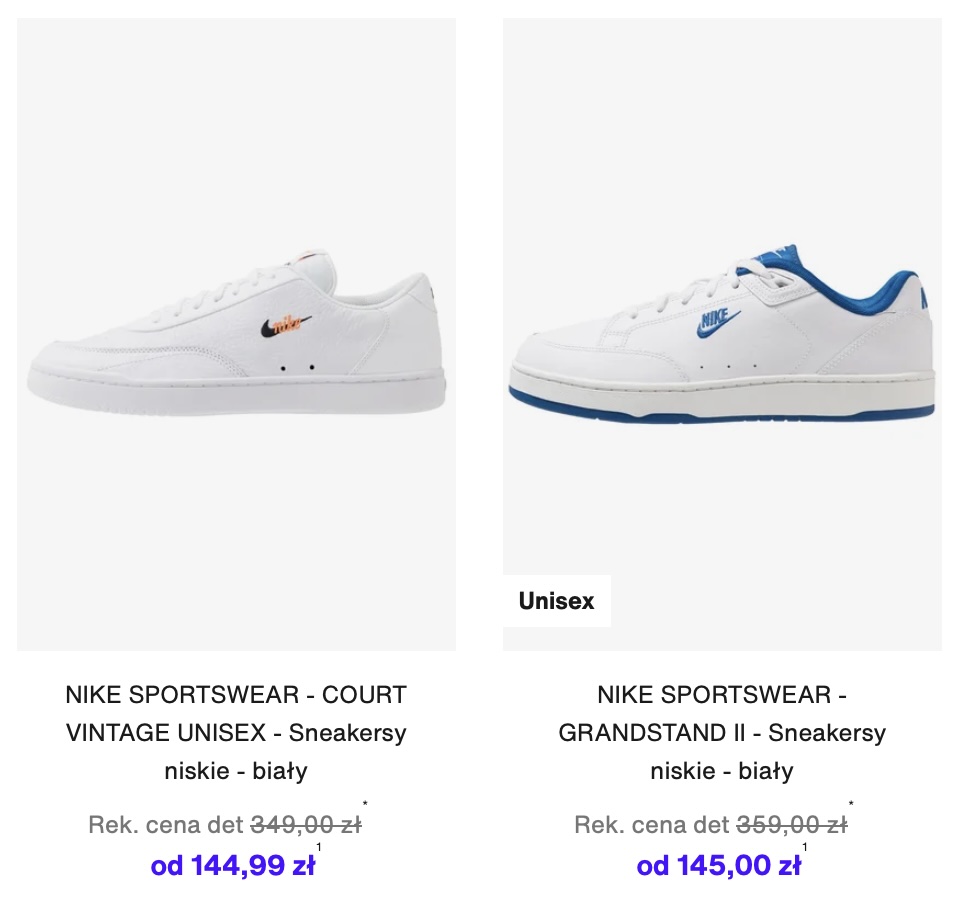Open the blue-soled Grandstand II shoe image
The image size is (964, 904).
722,334
